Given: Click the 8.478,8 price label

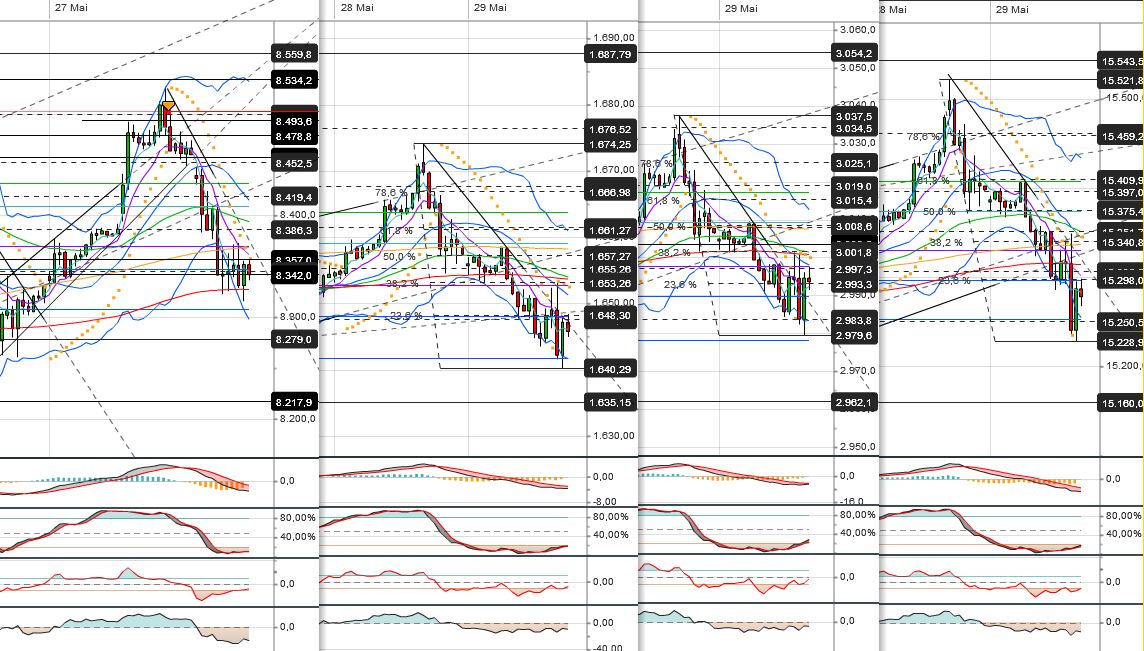Looking at the screenshot, I should click(295, 136).
